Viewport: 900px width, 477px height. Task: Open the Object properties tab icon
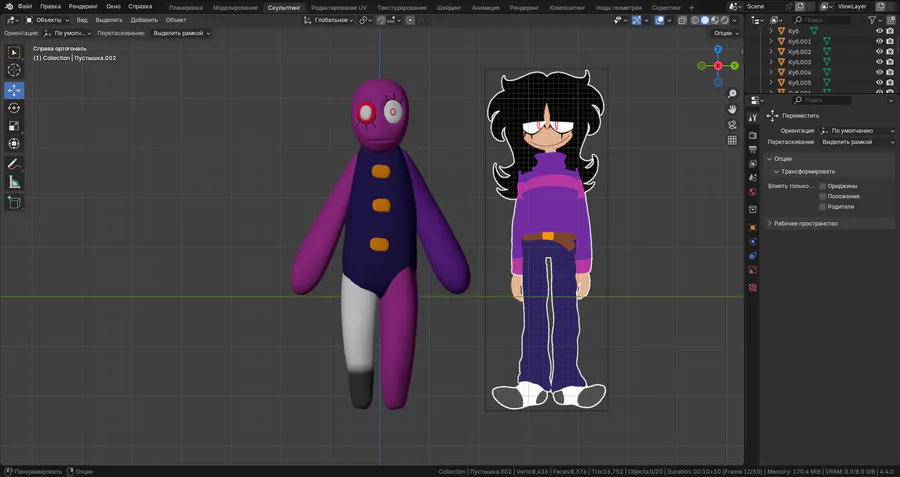(x=753, y=227)
